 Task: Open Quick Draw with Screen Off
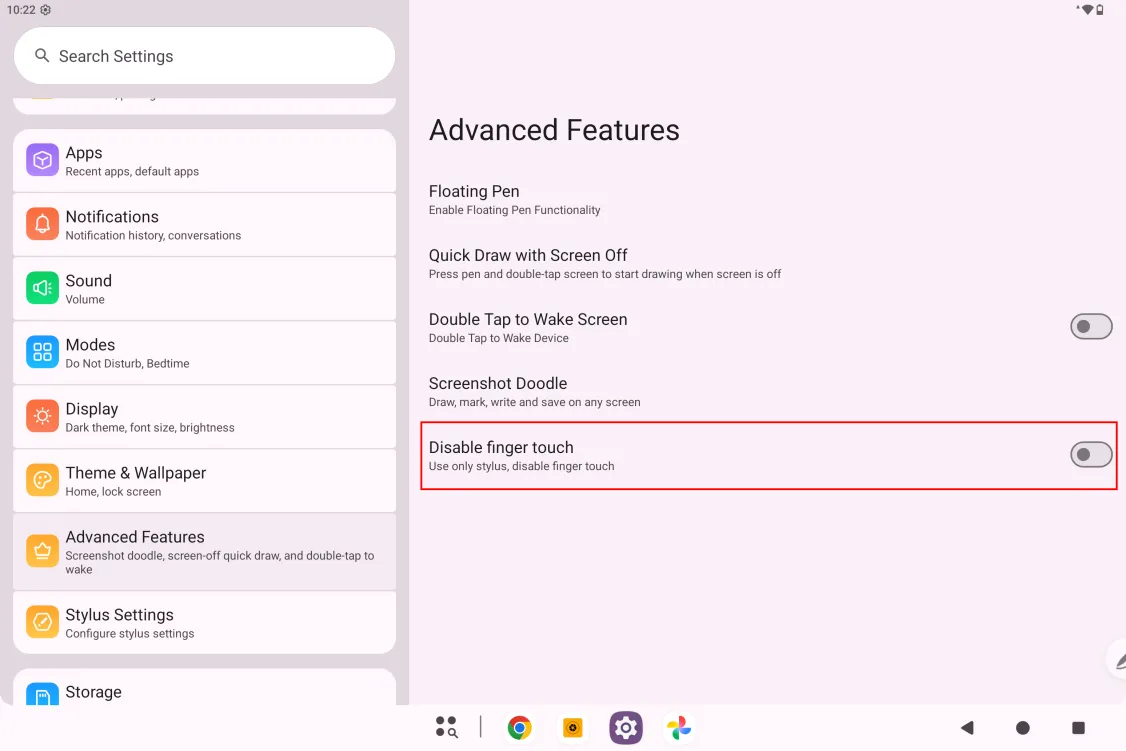769,263
